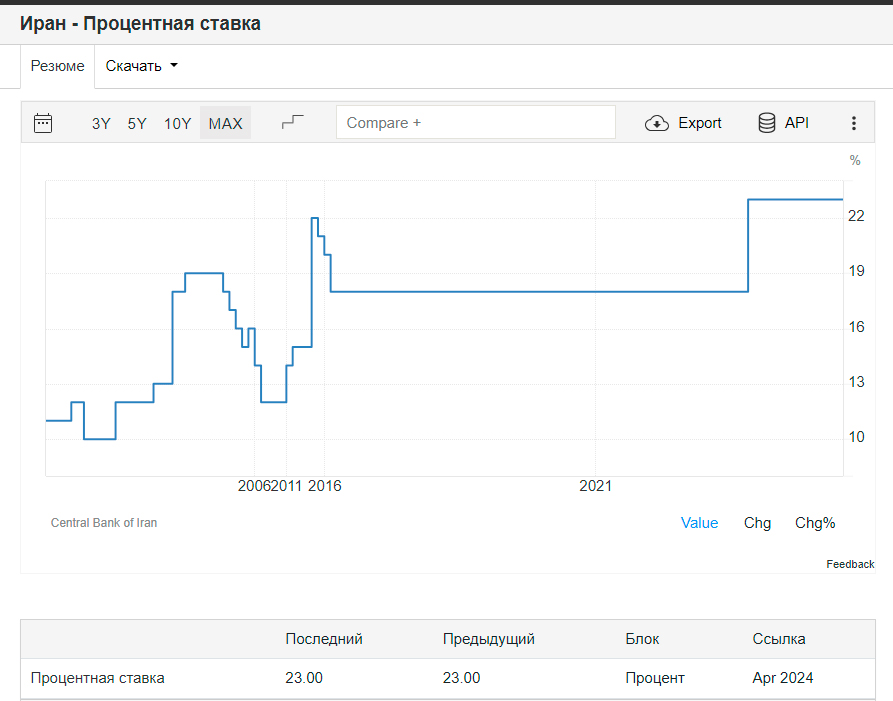Click the Предыдущий column header
Viewport: 893px width, 701px height.
click(x=489, y=639)
